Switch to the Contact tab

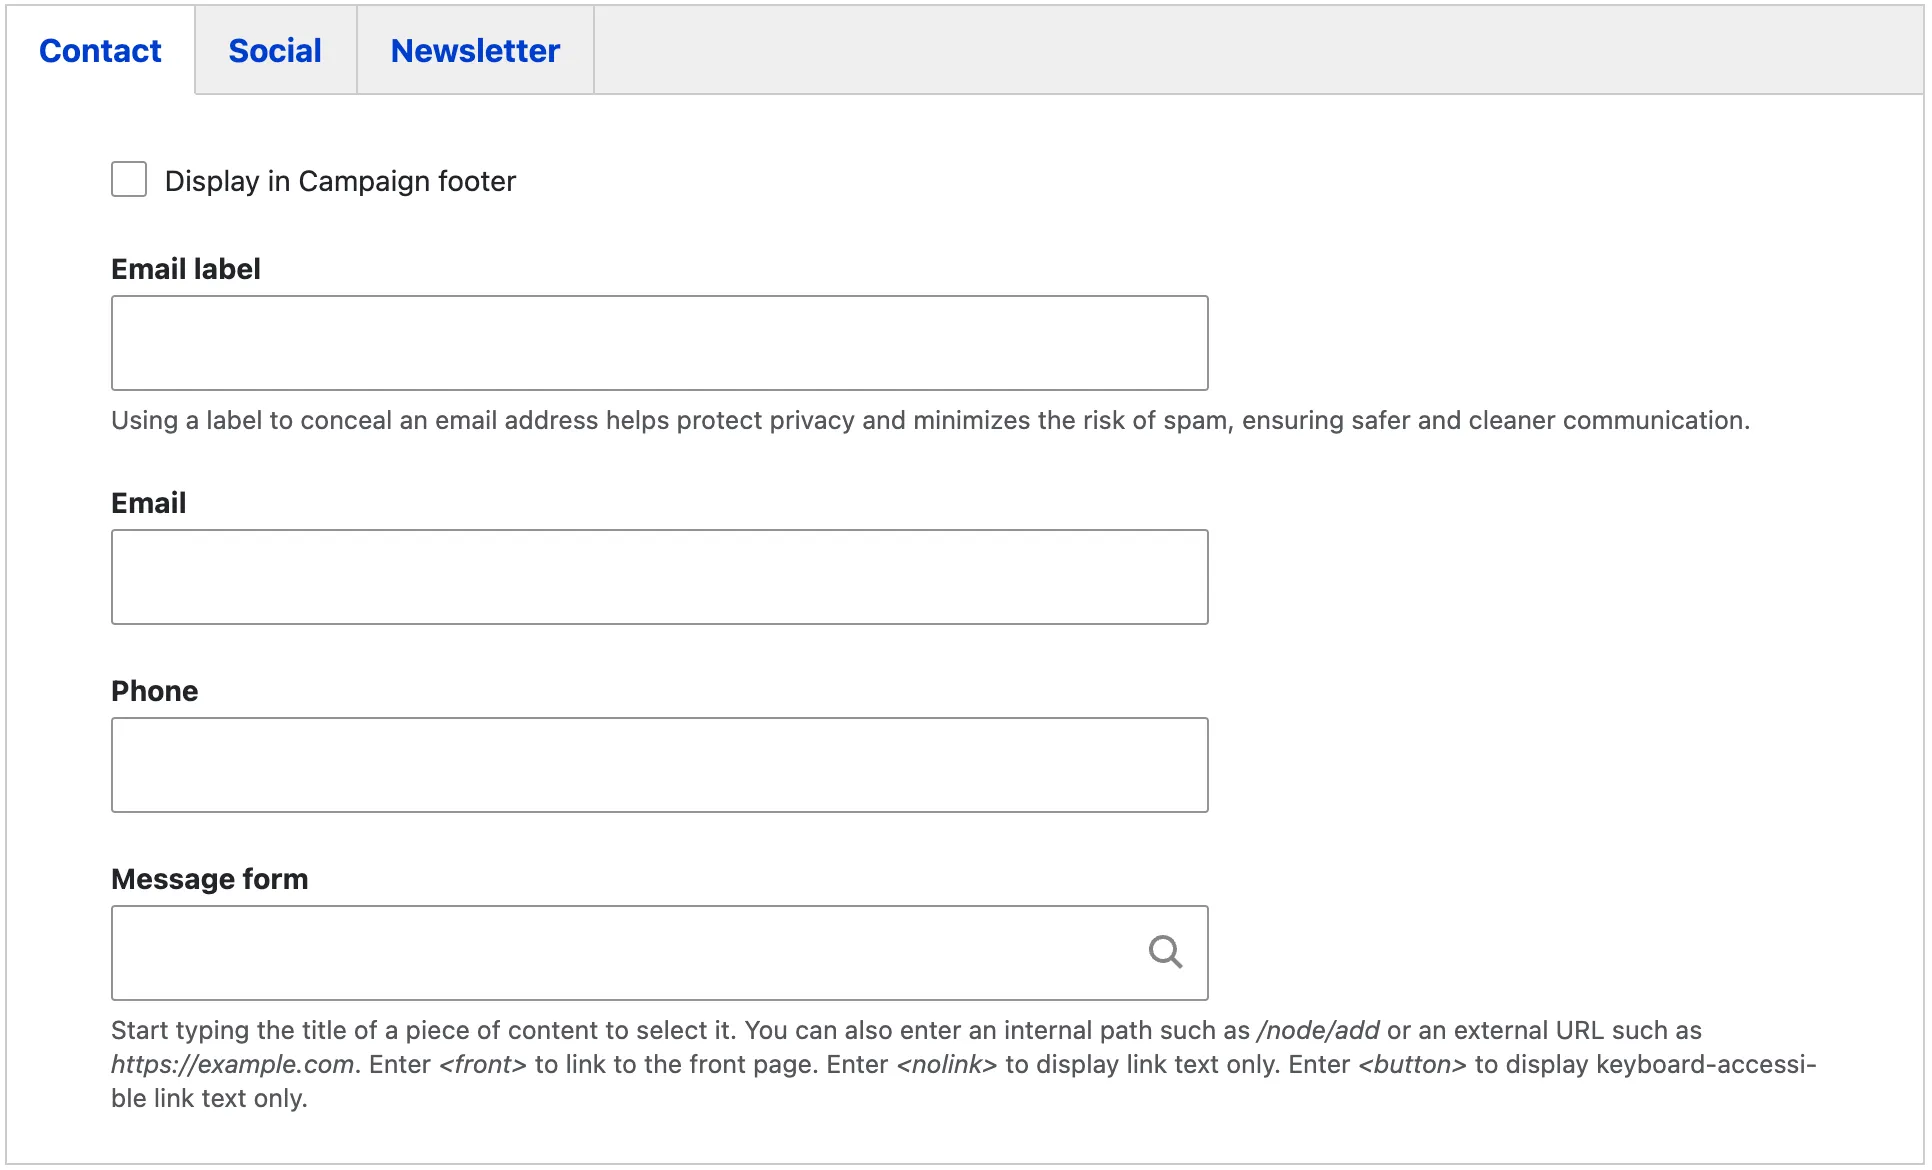[x=100, y=51]
